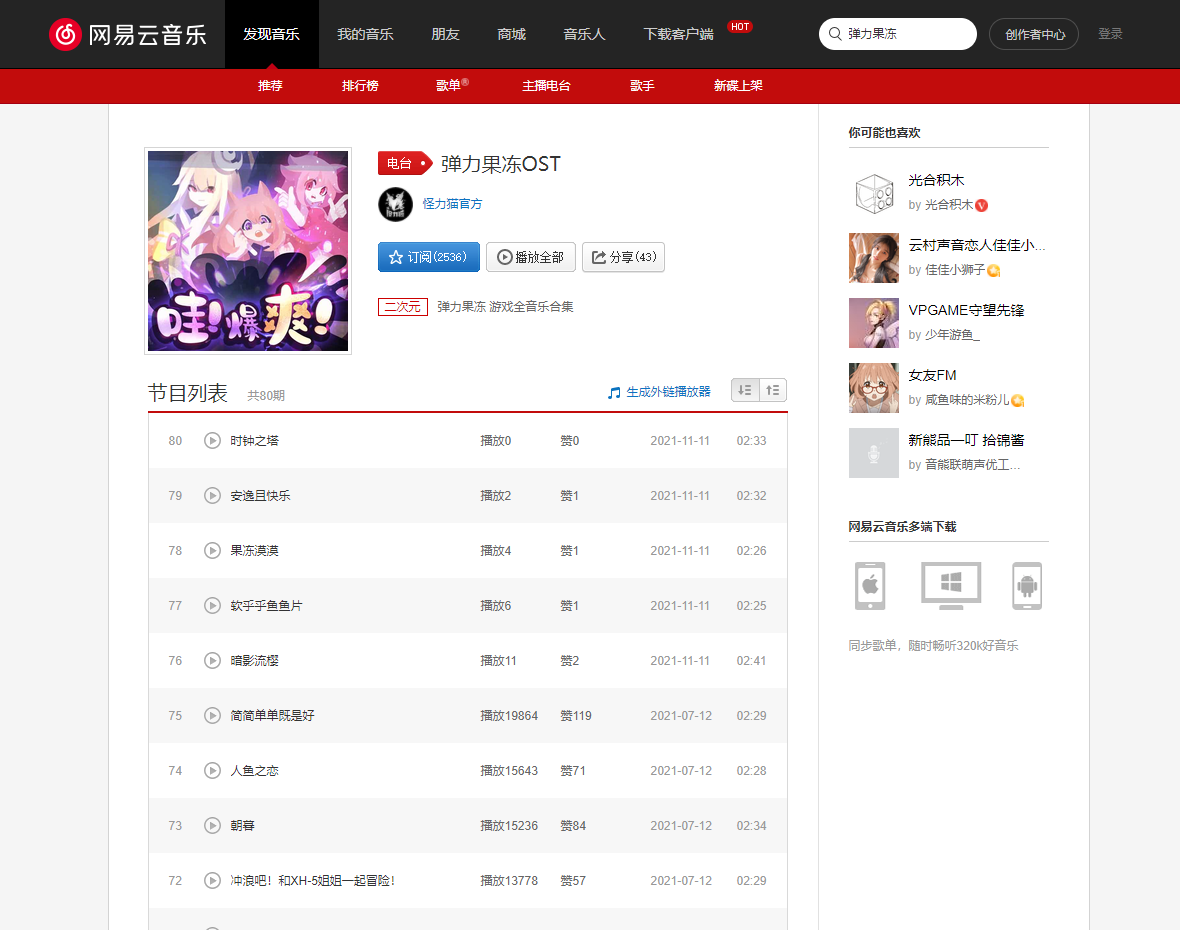Open the track title 人鱼之恋

[254, 770]
